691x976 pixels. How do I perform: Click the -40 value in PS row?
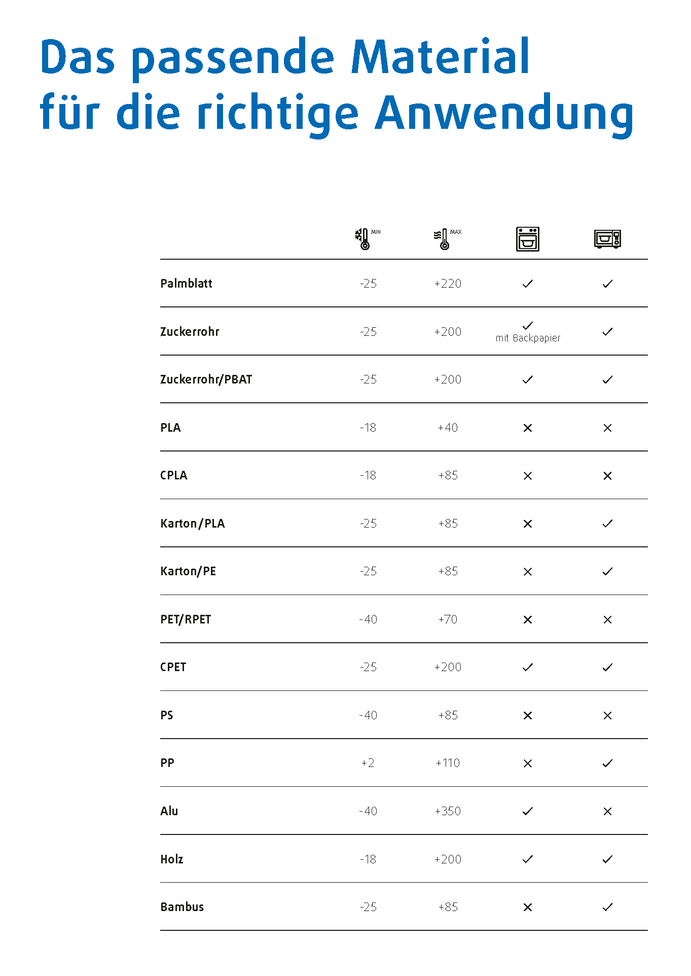coord(368,715)
